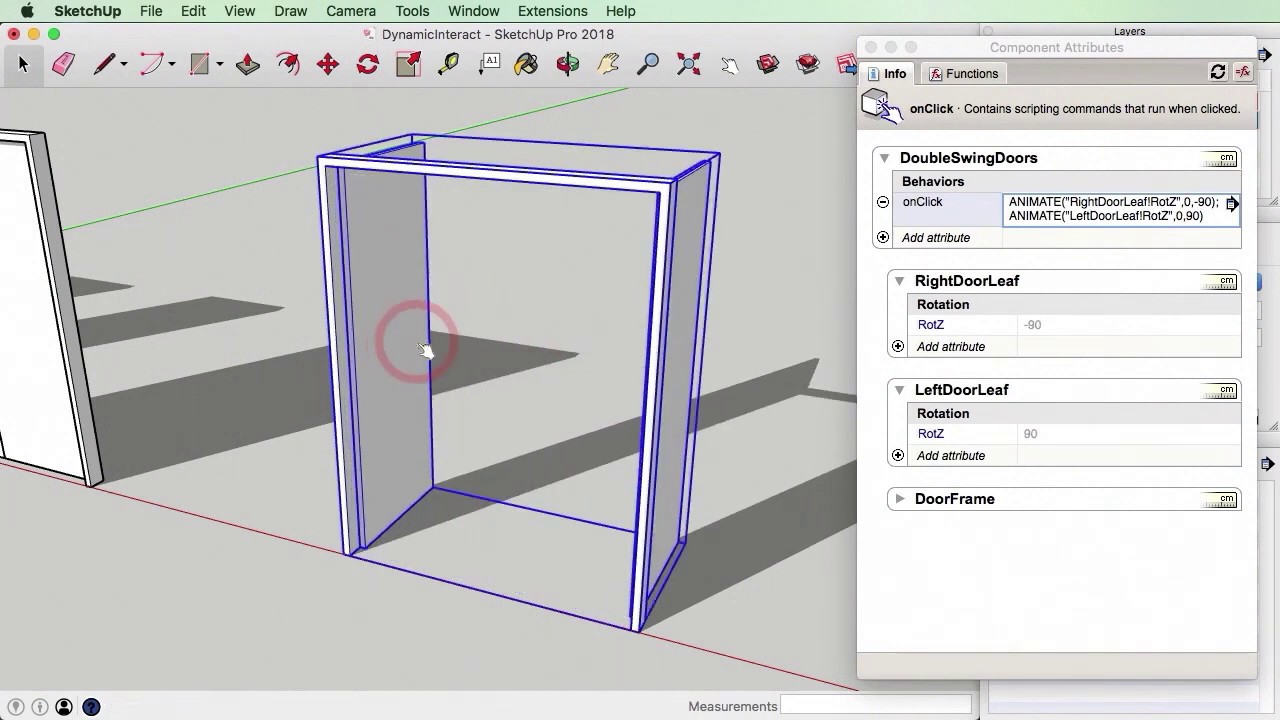Switch to the Functions tab

coord(963,74)
